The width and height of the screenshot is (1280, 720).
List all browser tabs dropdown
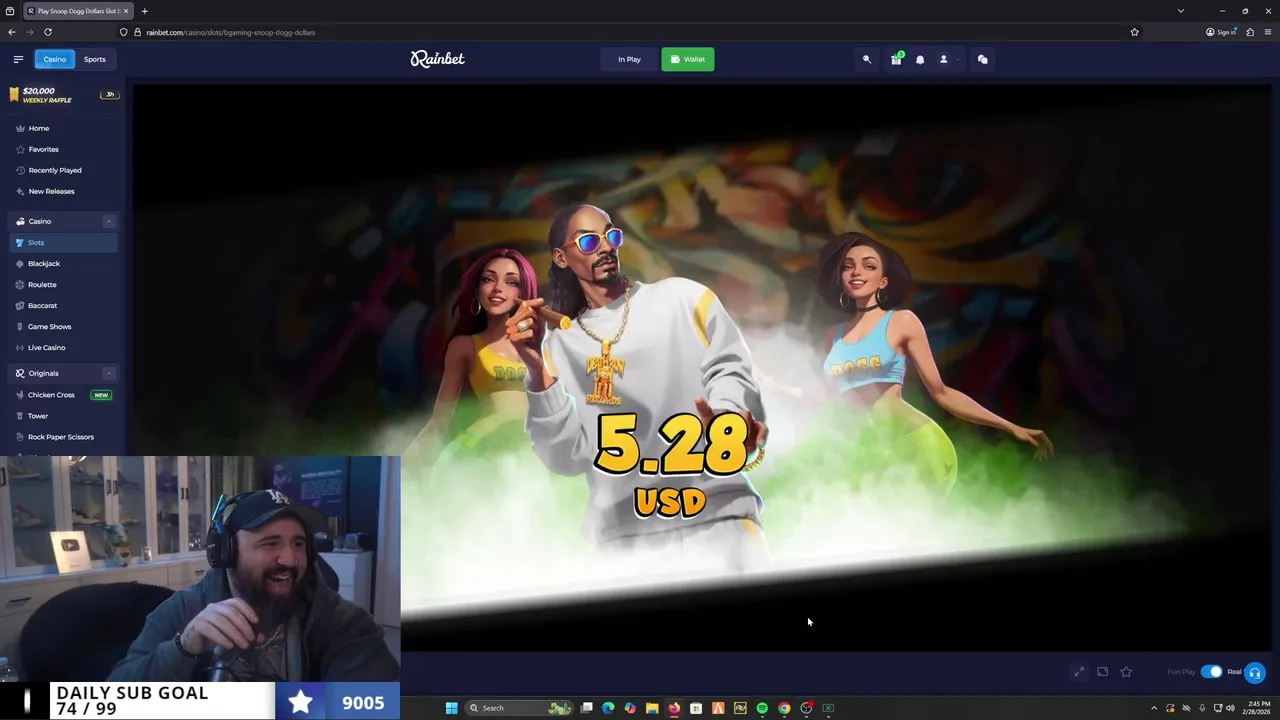(1181, 11)
